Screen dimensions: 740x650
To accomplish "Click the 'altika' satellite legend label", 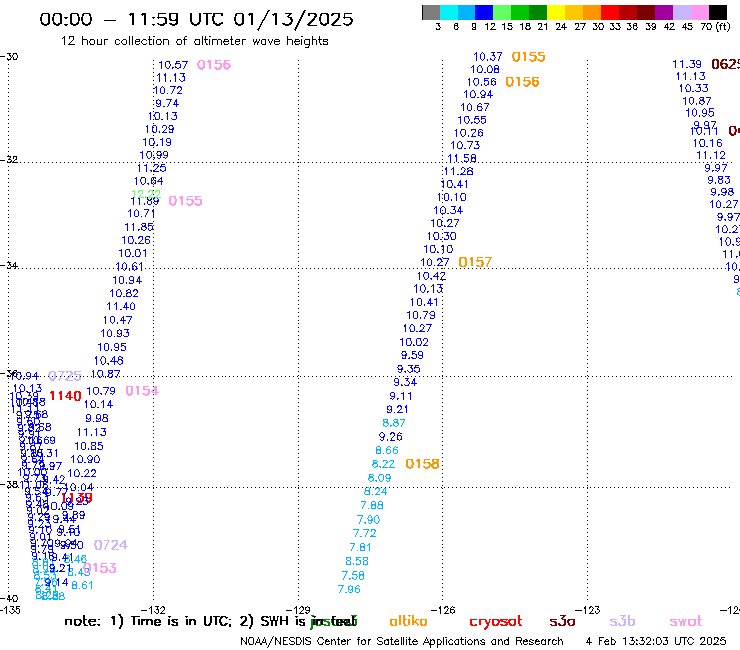I will coord(408,621).
